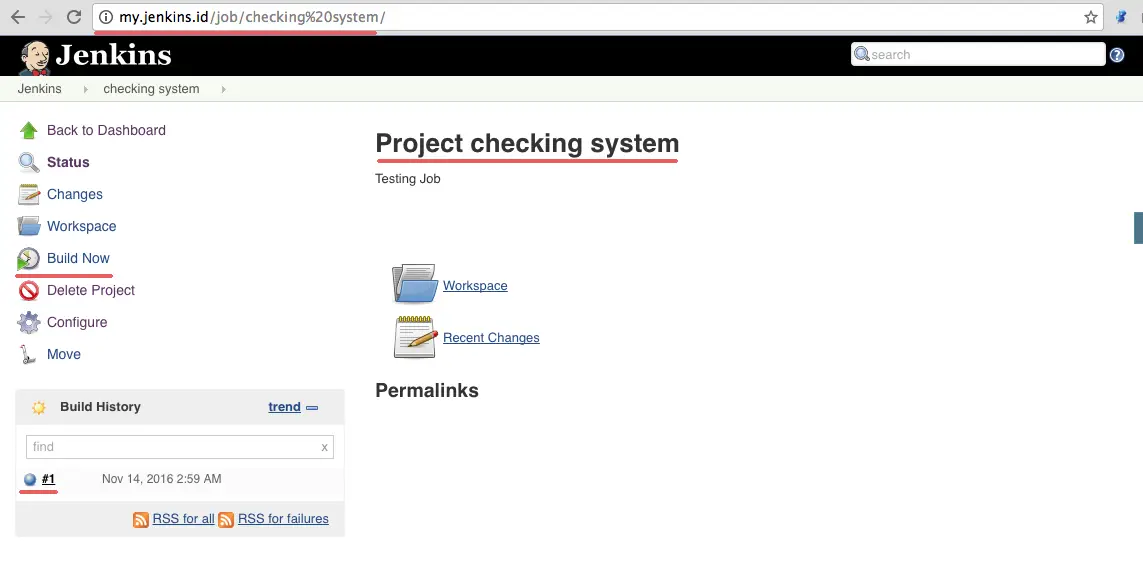The width and height of the screenshot is (1143, 572).
Task: Click the green up arrow icon
Action: pyautogui.click(x=28, y=130)
